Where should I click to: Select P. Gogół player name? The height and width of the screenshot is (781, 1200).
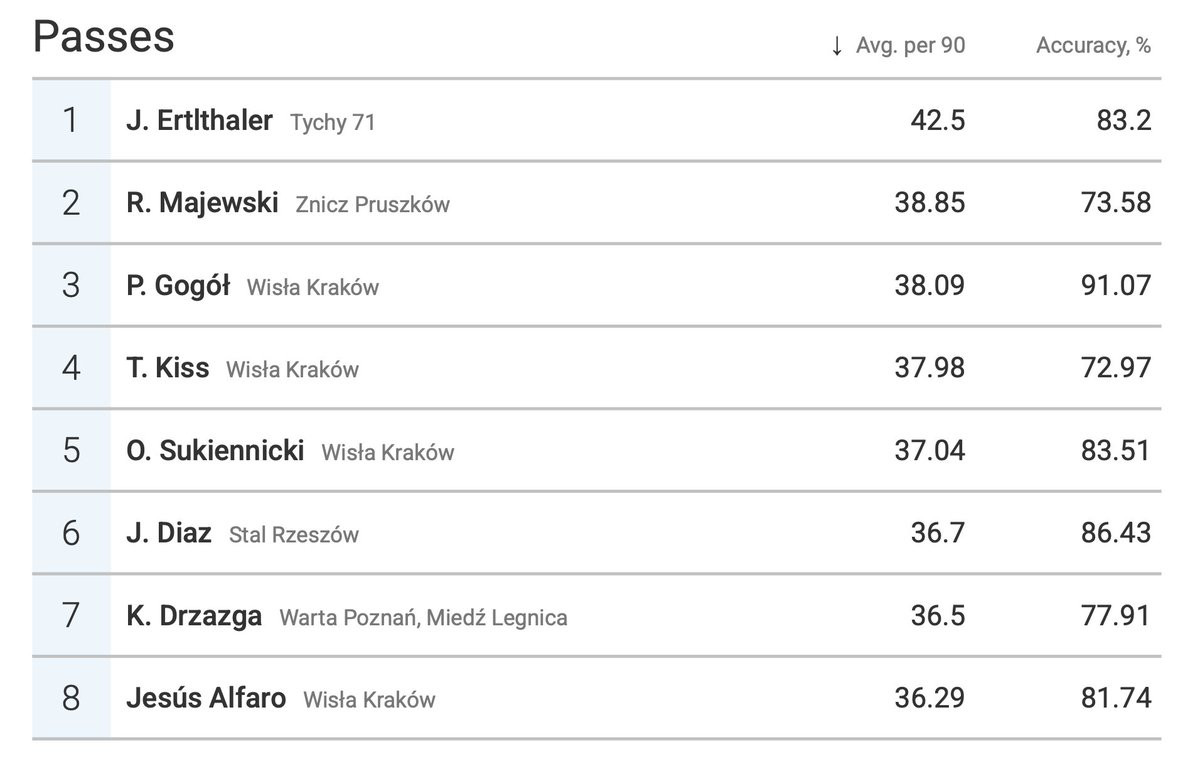pos(178,286)
